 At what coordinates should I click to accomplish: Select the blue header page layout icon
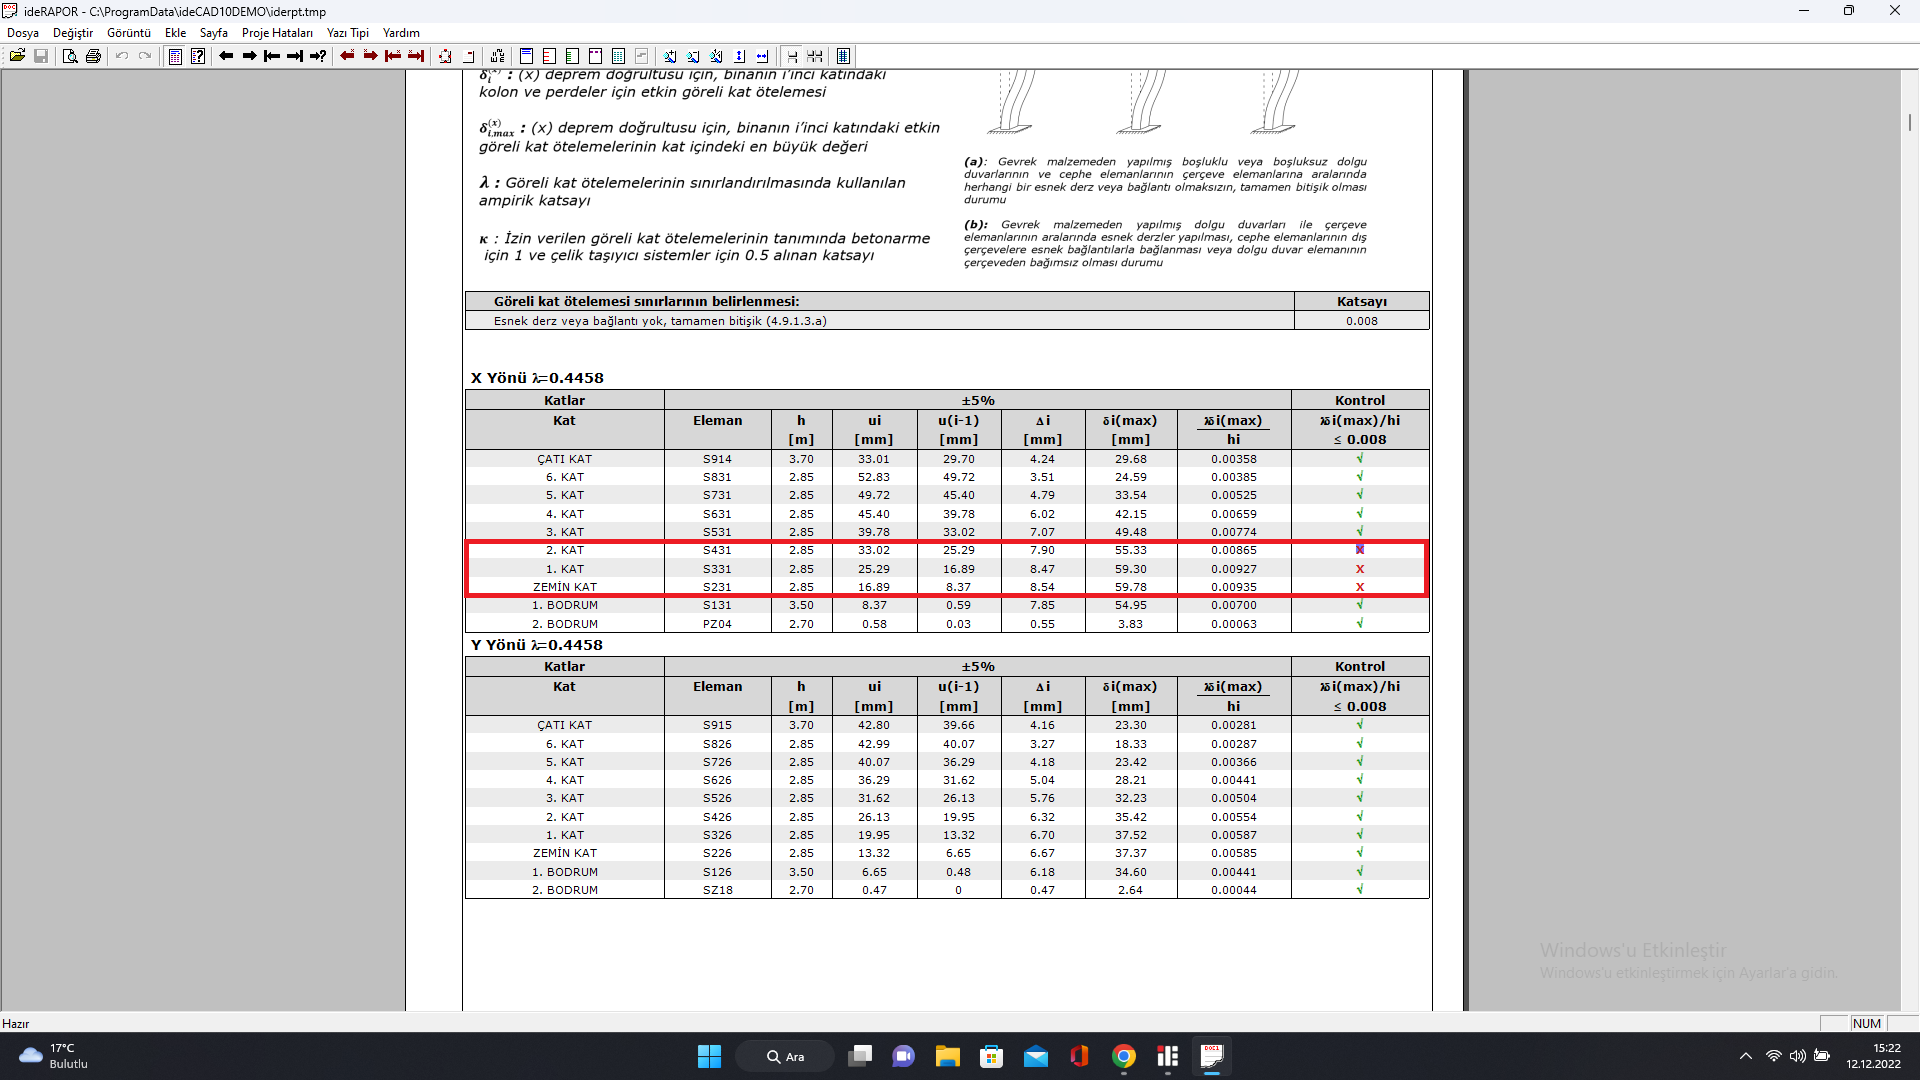[x=526, y=56]
